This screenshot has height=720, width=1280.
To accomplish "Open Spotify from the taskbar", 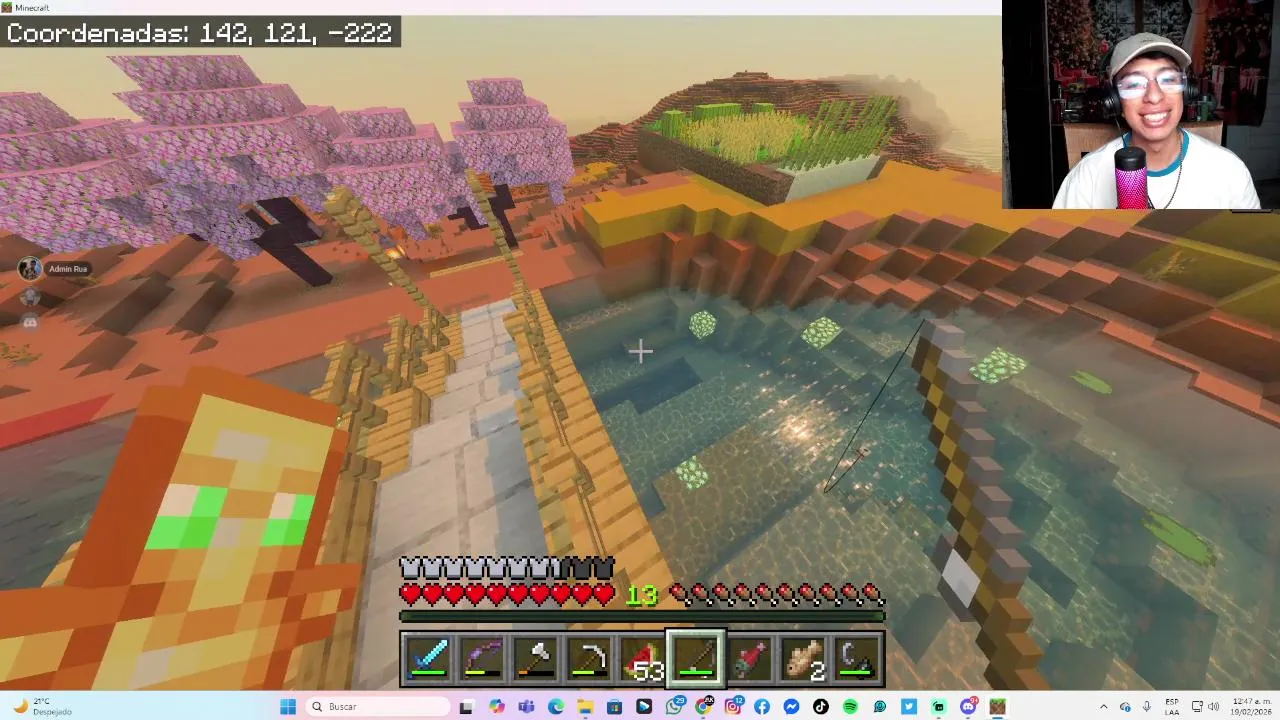I will coord(850,706).
